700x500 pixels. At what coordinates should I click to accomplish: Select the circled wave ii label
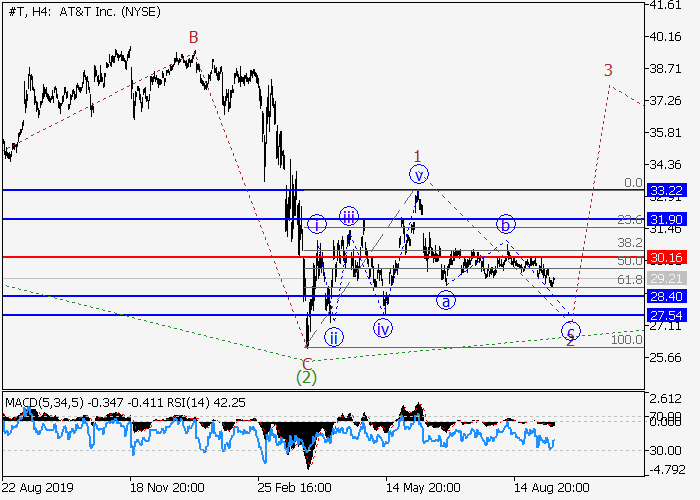pos(334,309)
